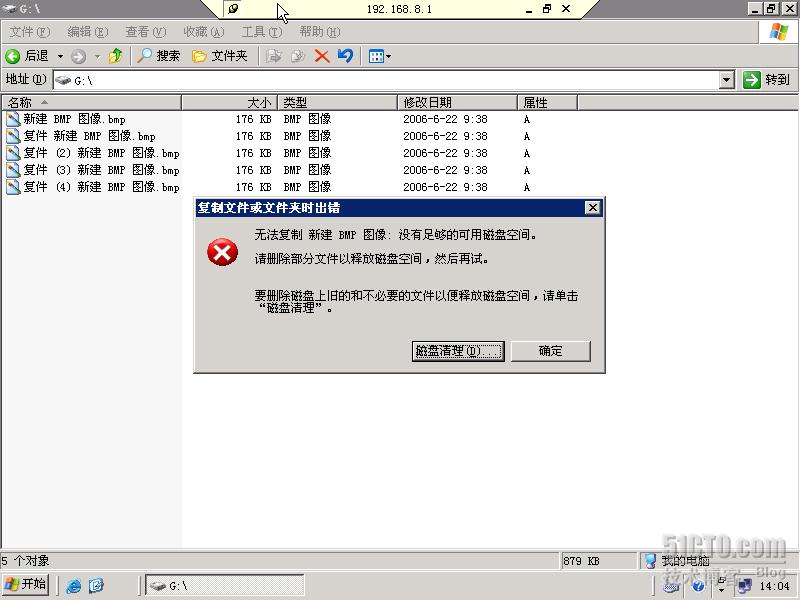The height and width of the screenshot is (600, 800).
Task: Click the Back (后退) arrow icon
Action: pos(12,56)
